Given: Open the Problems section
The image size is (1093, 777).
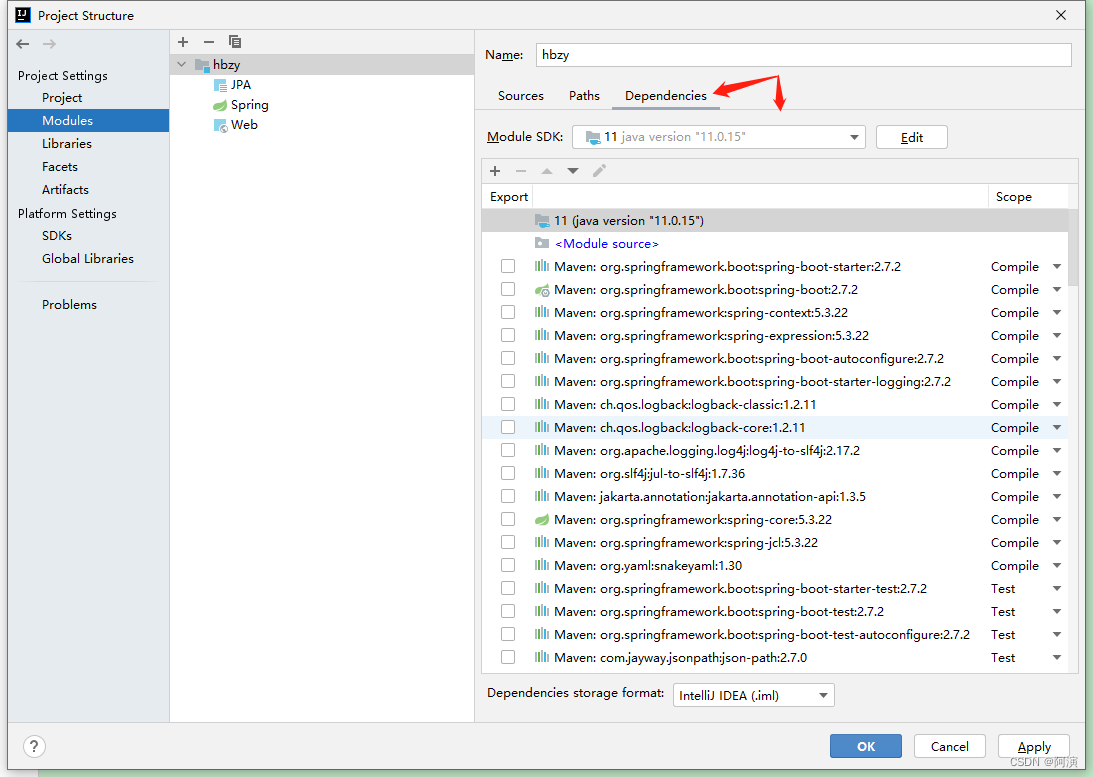Looking at the screenshot, I should pyautogui.click(x=69, y=305).
